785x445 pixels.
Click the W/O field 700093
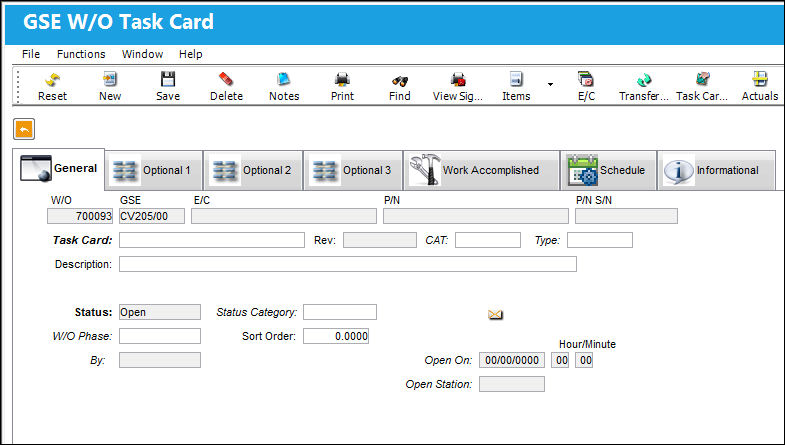click(80, 216)
